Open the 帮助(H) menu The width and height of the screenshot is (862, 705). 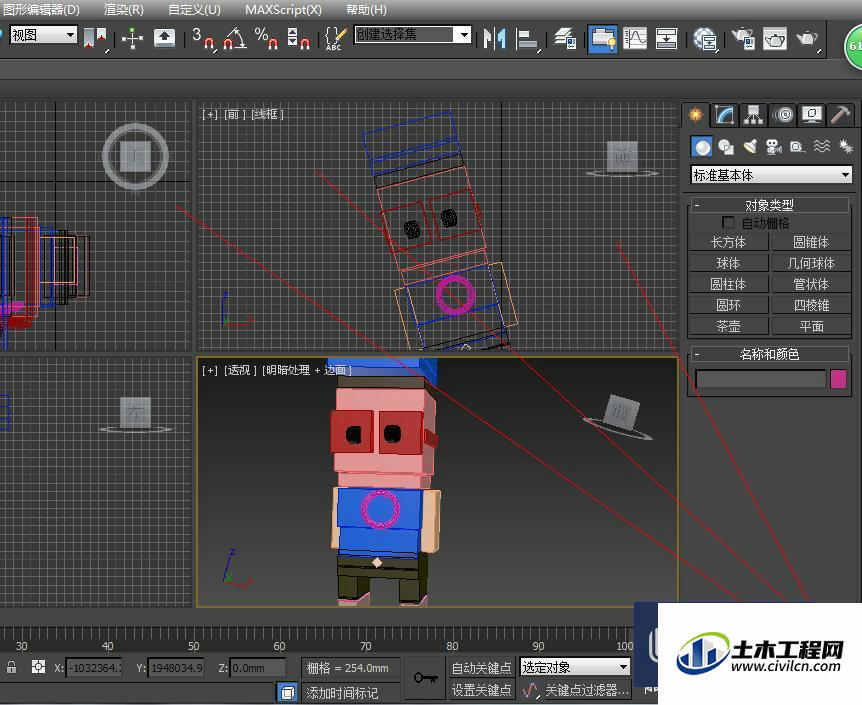pyautogui.click(x=366, y=9)
